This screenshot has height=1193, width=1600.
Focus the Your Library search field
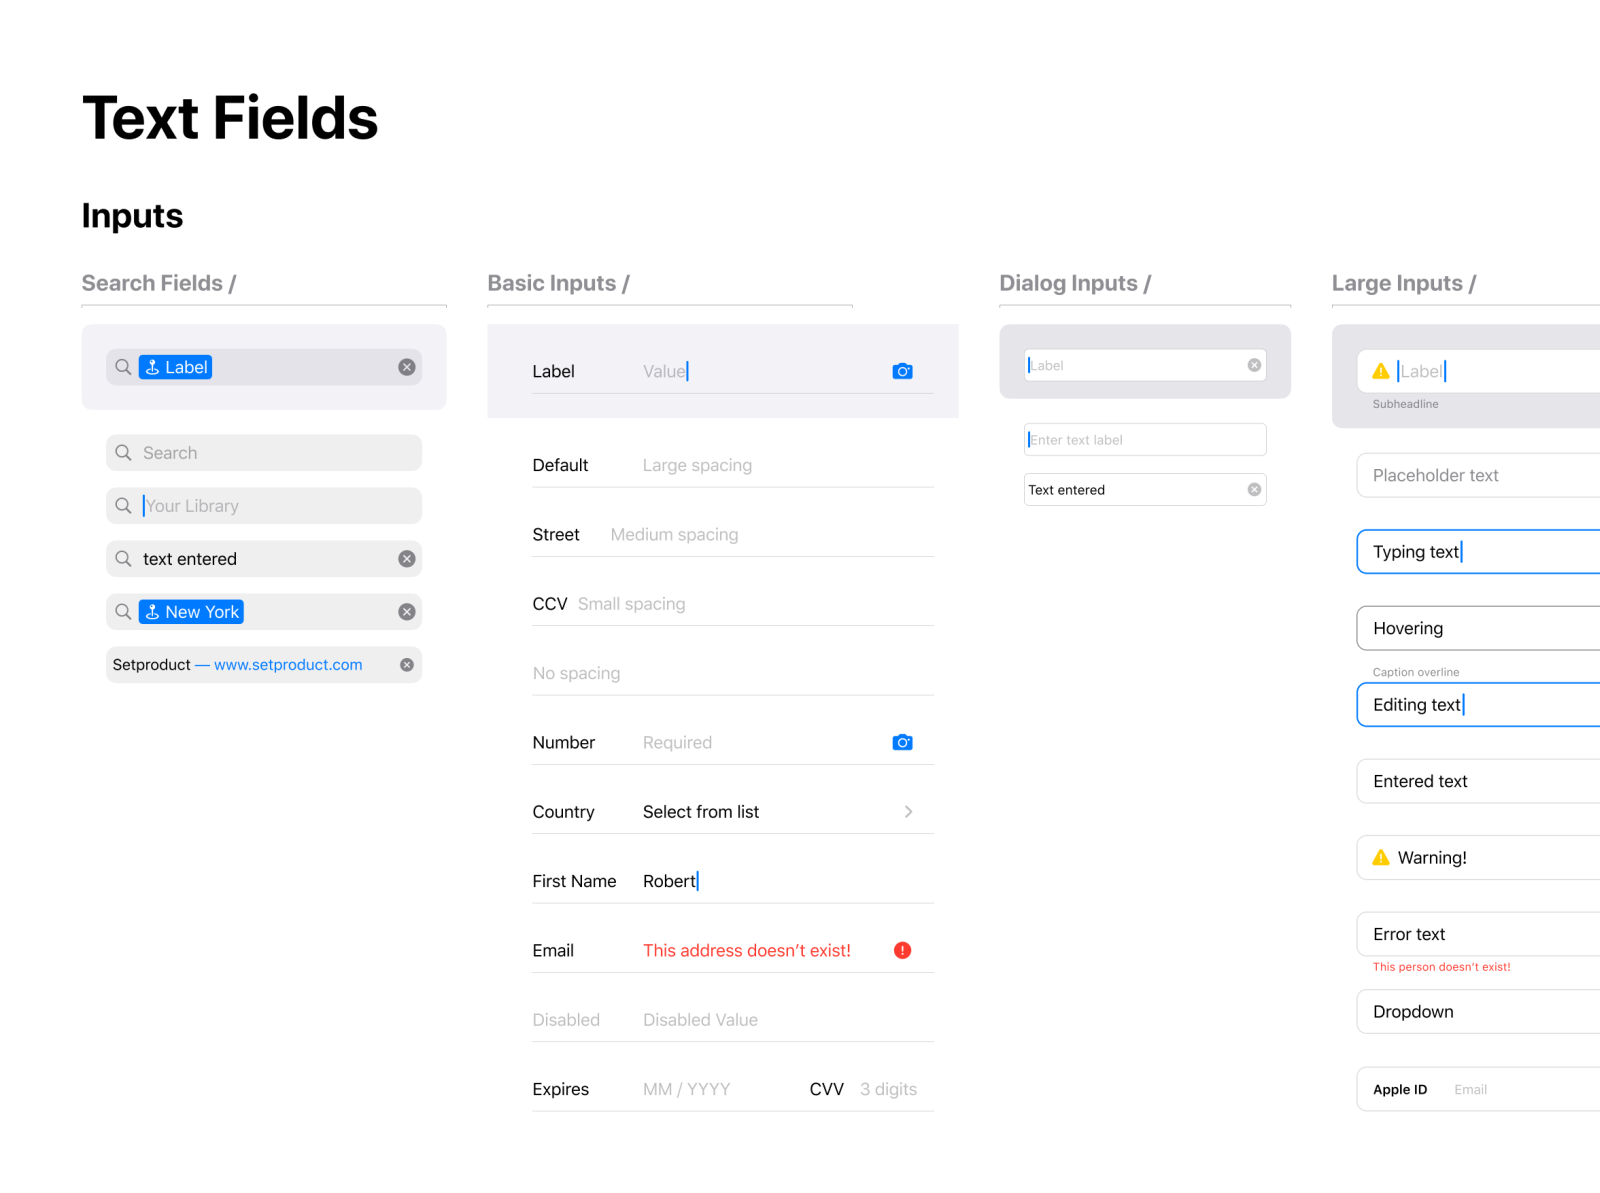pyautogui.click(x=264, y=506)
